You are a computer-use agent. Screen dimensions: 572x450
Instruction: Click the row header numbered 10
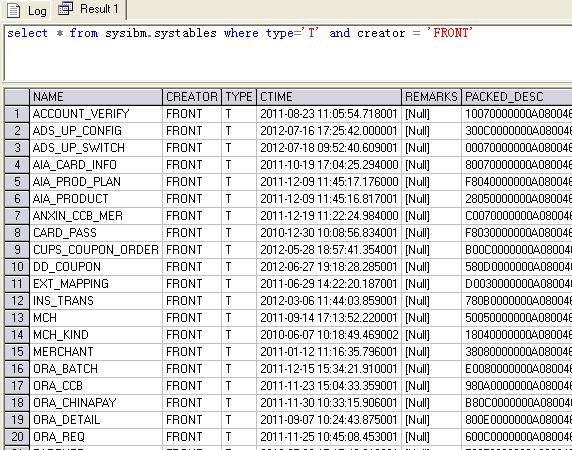(17, 267)
